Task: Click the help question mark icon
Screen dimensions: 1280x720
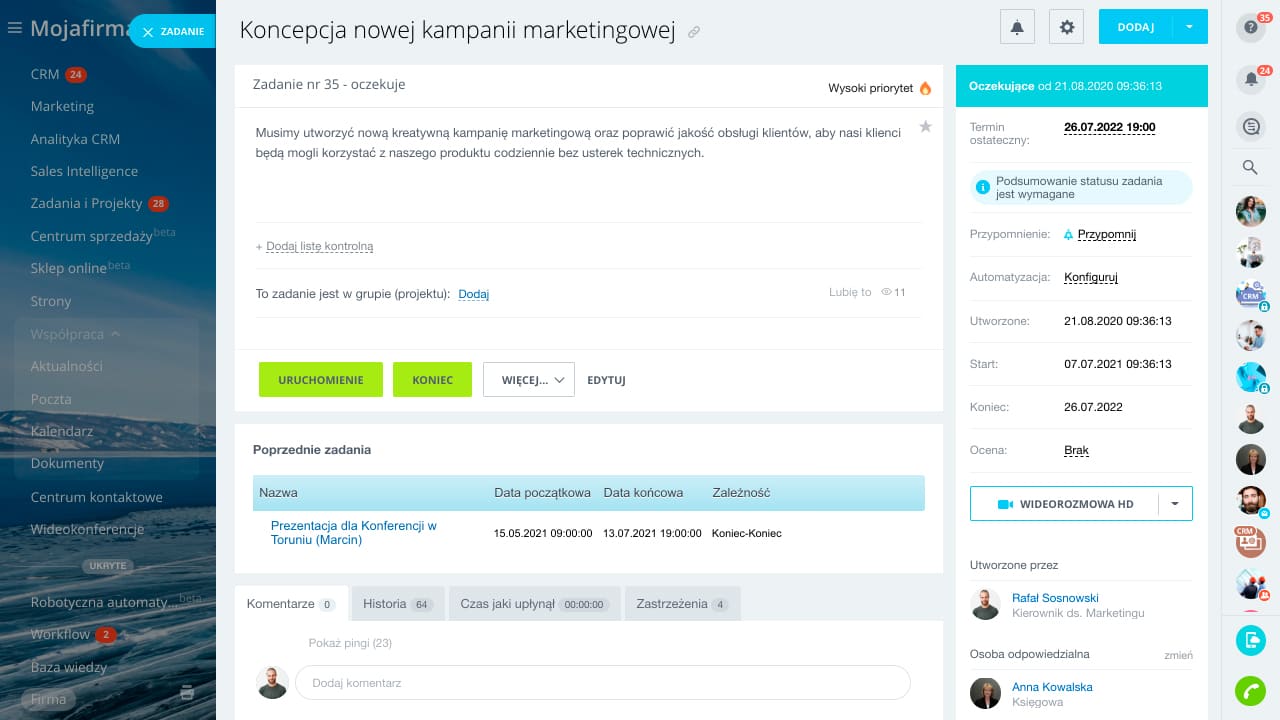Action: click(x=1250, y=28)
